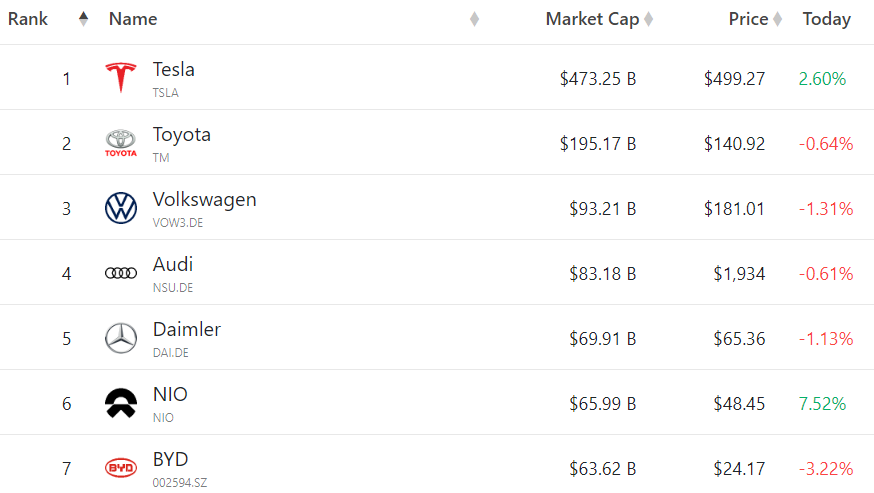The width and height of the screenshot is (874, 493).
Task: Open the Toyota company link
Action: click(x=182, y=134)
